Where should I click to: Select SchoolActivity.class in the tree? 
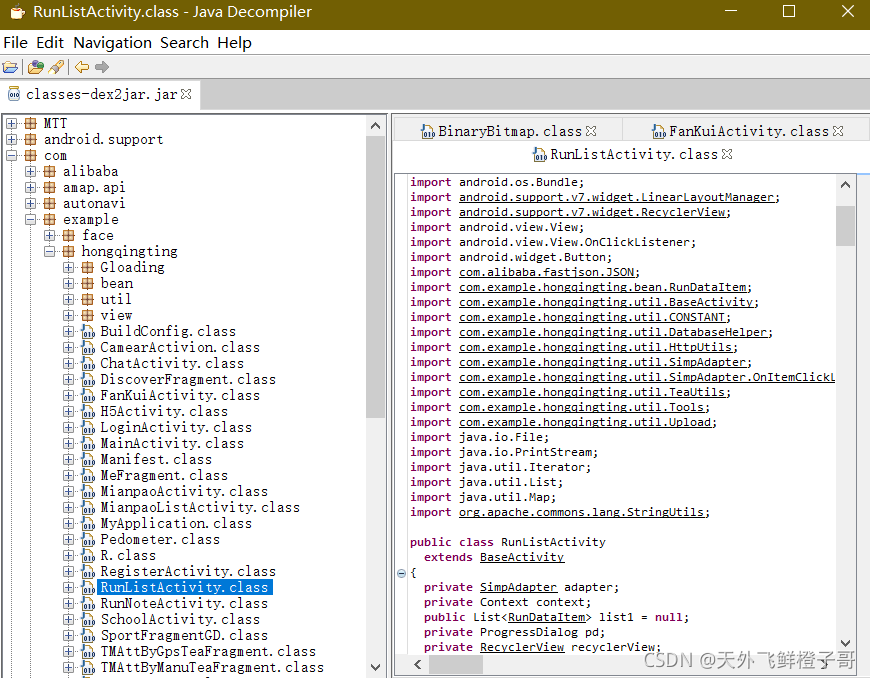pos(180,620)
